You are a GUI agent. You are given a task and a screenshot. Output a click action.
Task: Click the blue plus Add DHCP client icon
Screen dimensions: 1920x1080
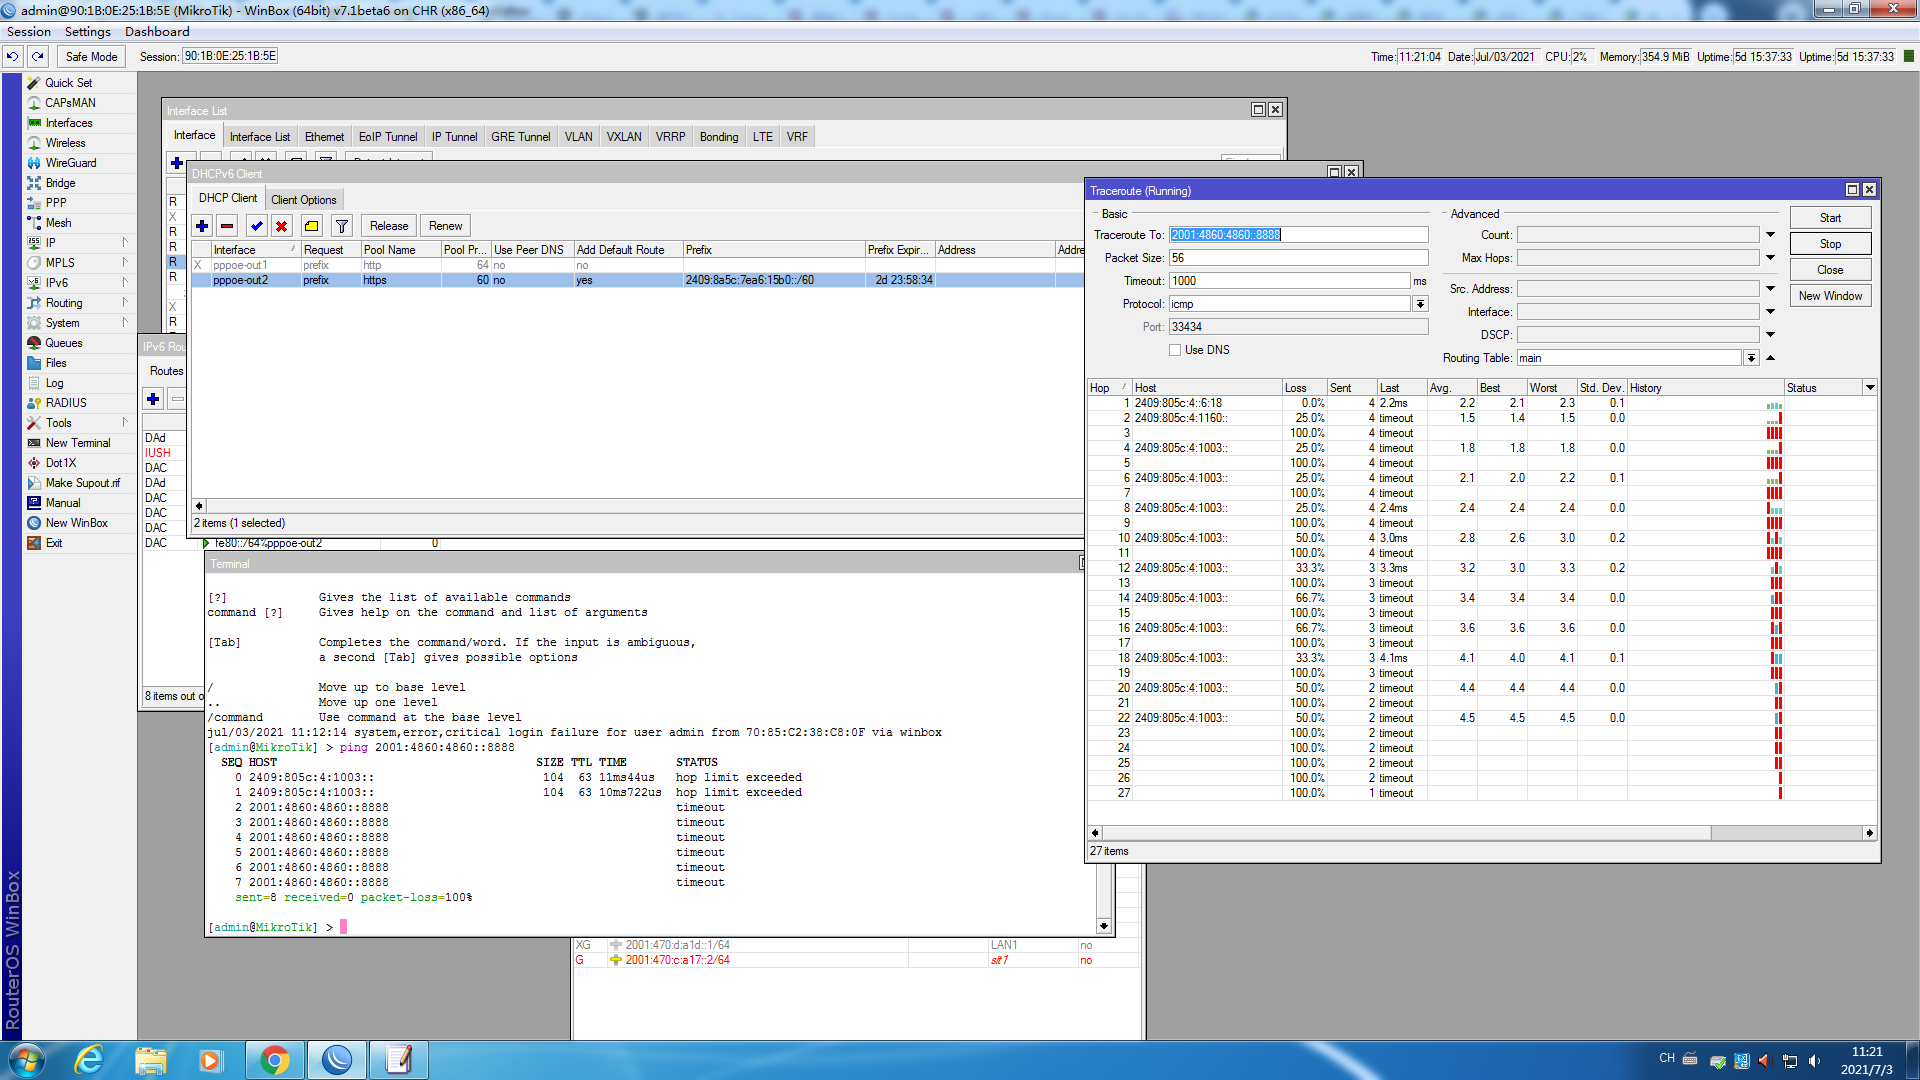(x=202, y=226)
